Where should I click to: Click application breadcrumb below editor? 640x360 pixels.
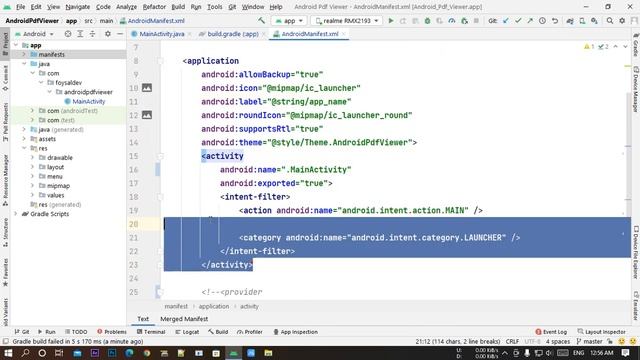click(213, 306)
